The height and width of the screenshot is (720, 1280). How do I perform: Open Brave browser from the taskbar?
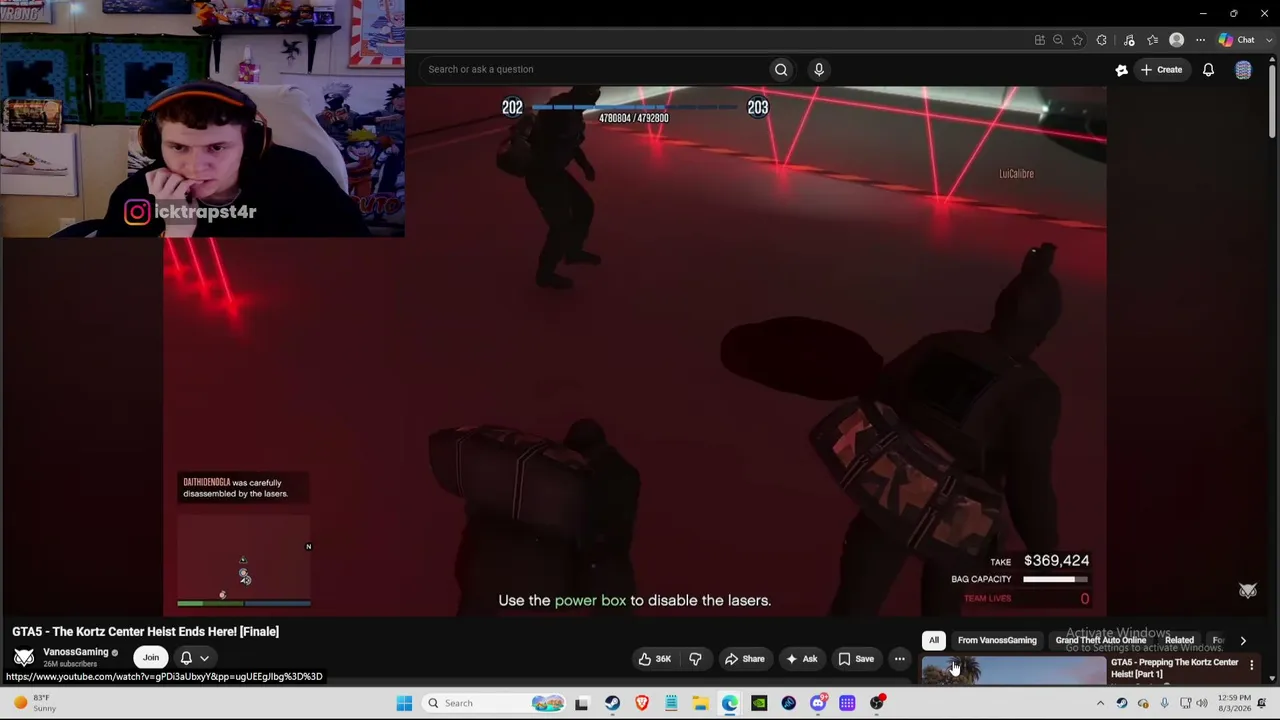tap(642, 703)
